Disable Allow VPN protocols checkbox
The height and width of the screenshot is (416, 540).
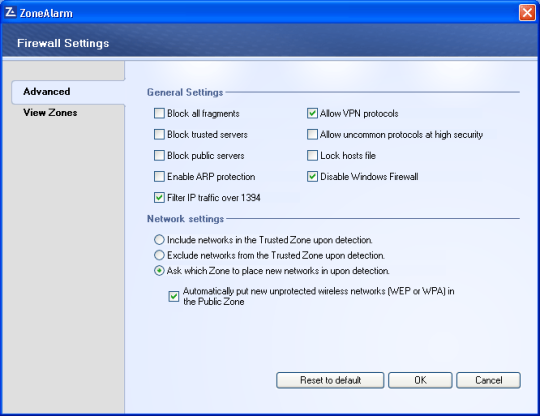(x=312, y=113)
